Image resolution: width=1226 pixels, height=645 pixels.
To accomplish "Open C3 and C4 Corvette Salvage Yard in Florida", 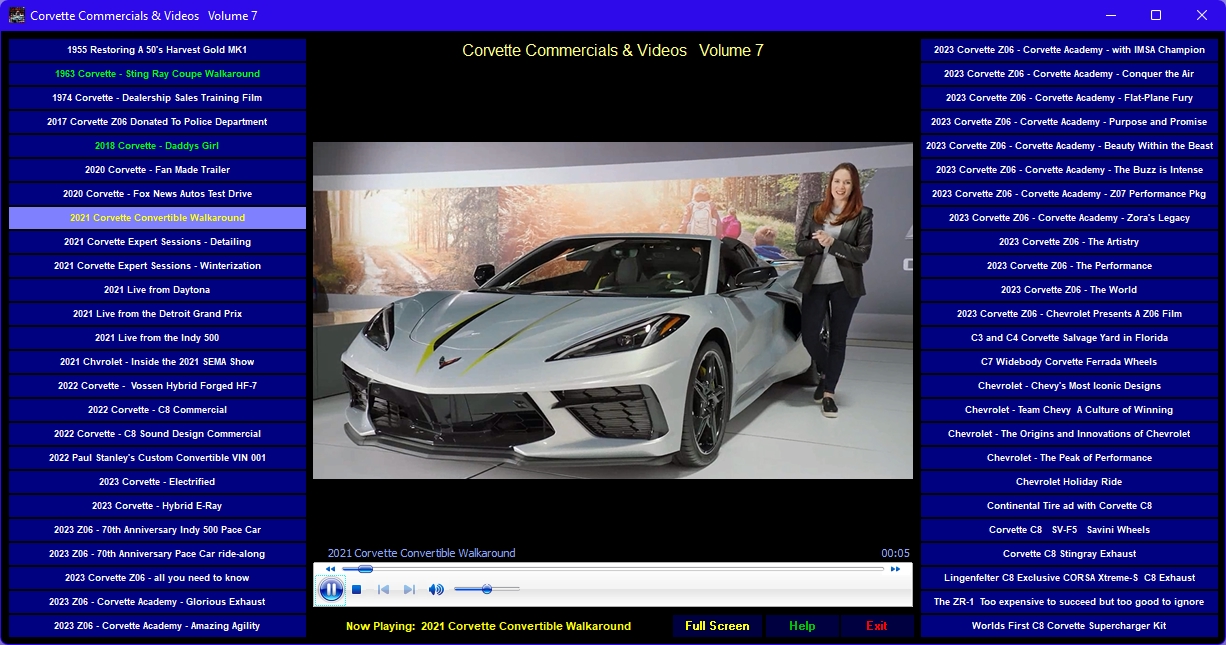I will tap(1069, 338).
